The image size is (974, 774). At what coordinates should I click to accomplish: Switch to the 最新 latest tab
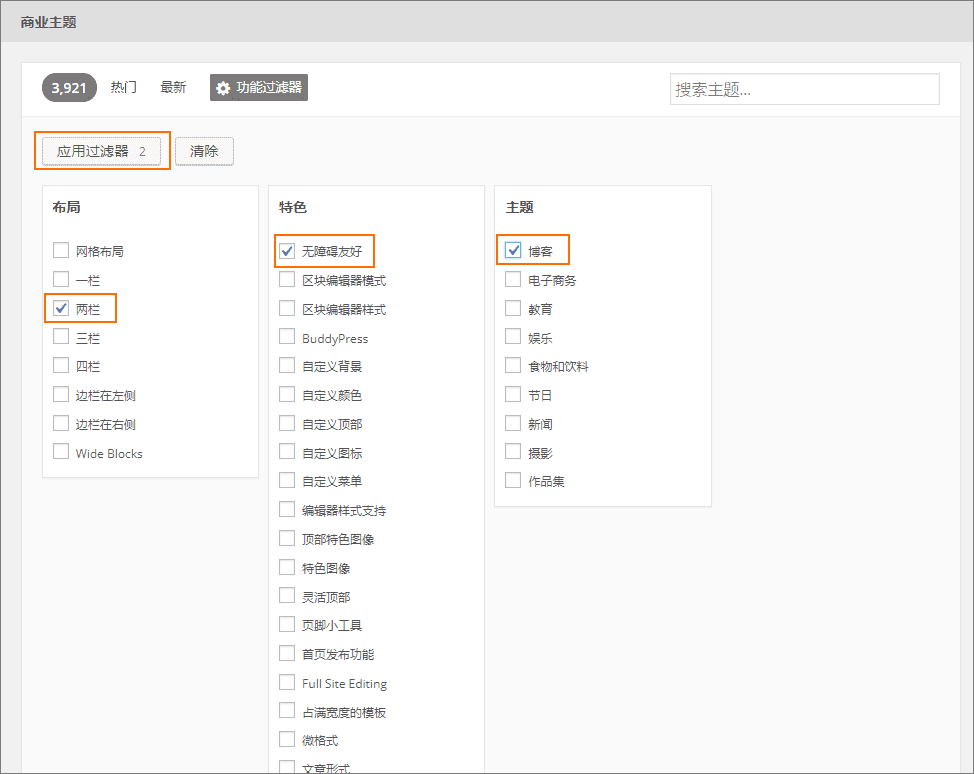(173, 88)
